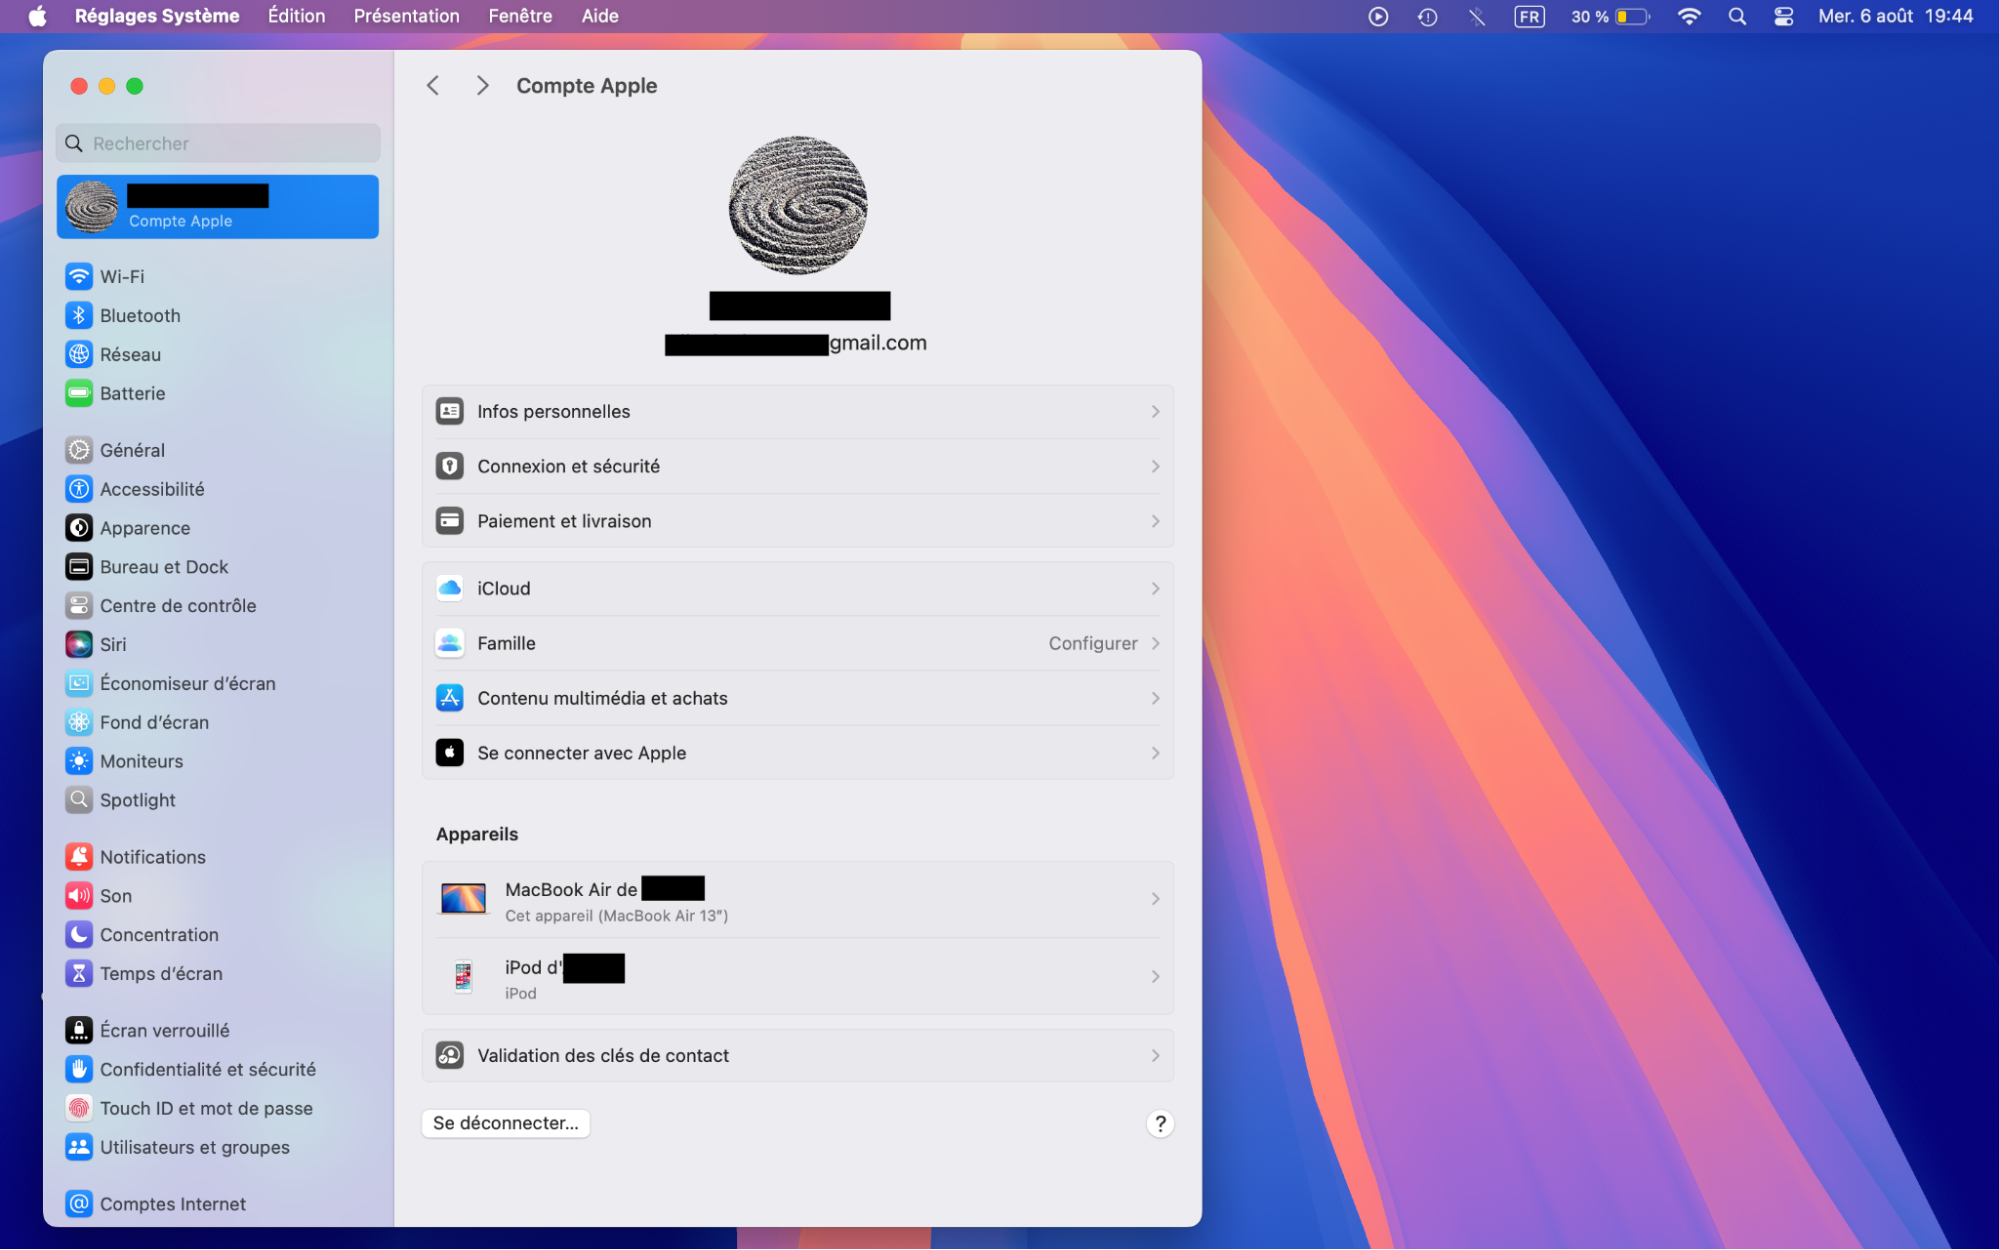Open the Édition menu
This screenshot has width=1999, height=1250.
[x=296, y=16]
